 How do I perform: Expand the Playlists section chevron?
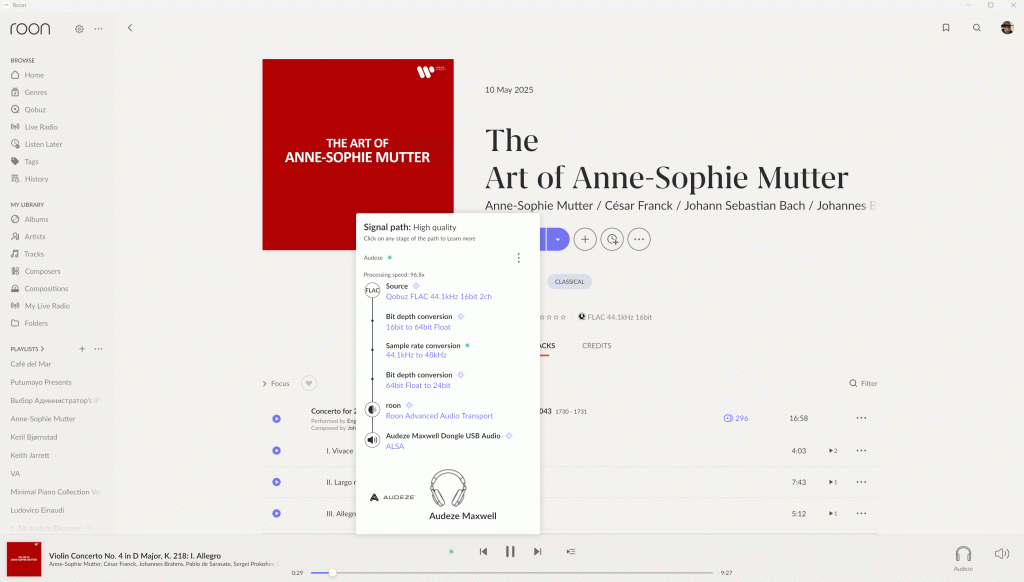point(42,349)
